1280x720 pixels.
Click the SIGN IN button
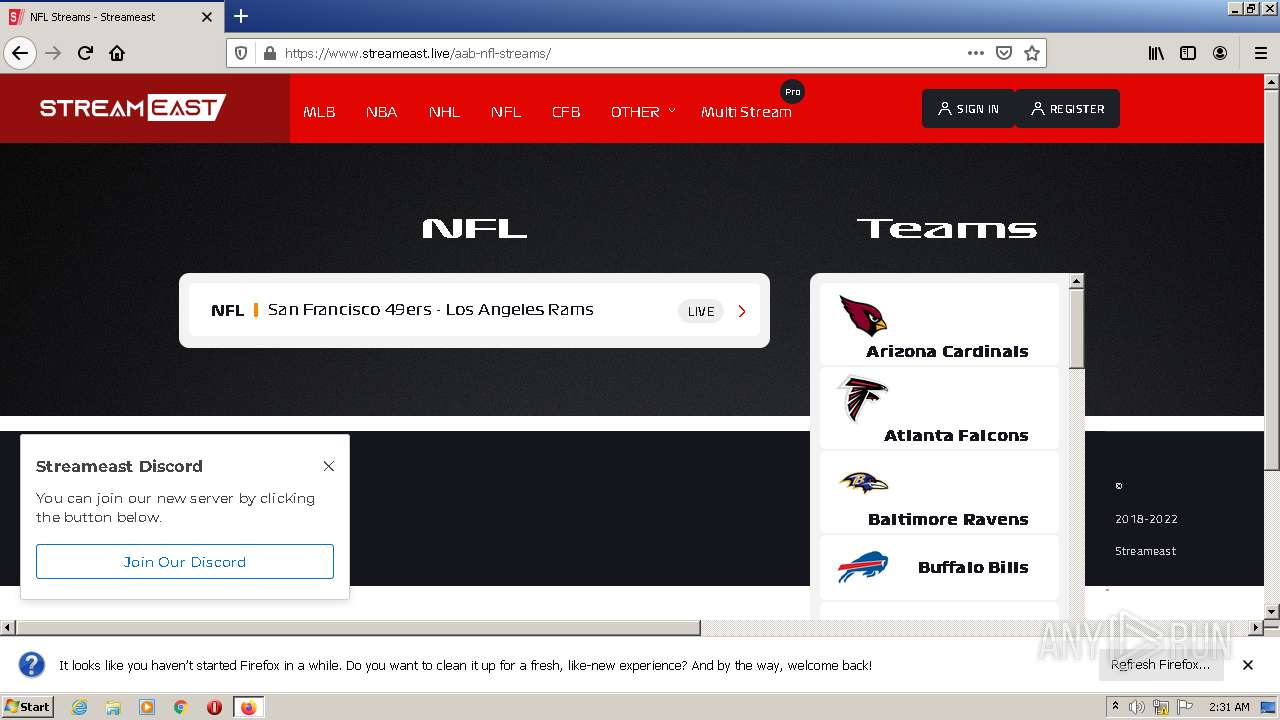(x=968, y=109)
